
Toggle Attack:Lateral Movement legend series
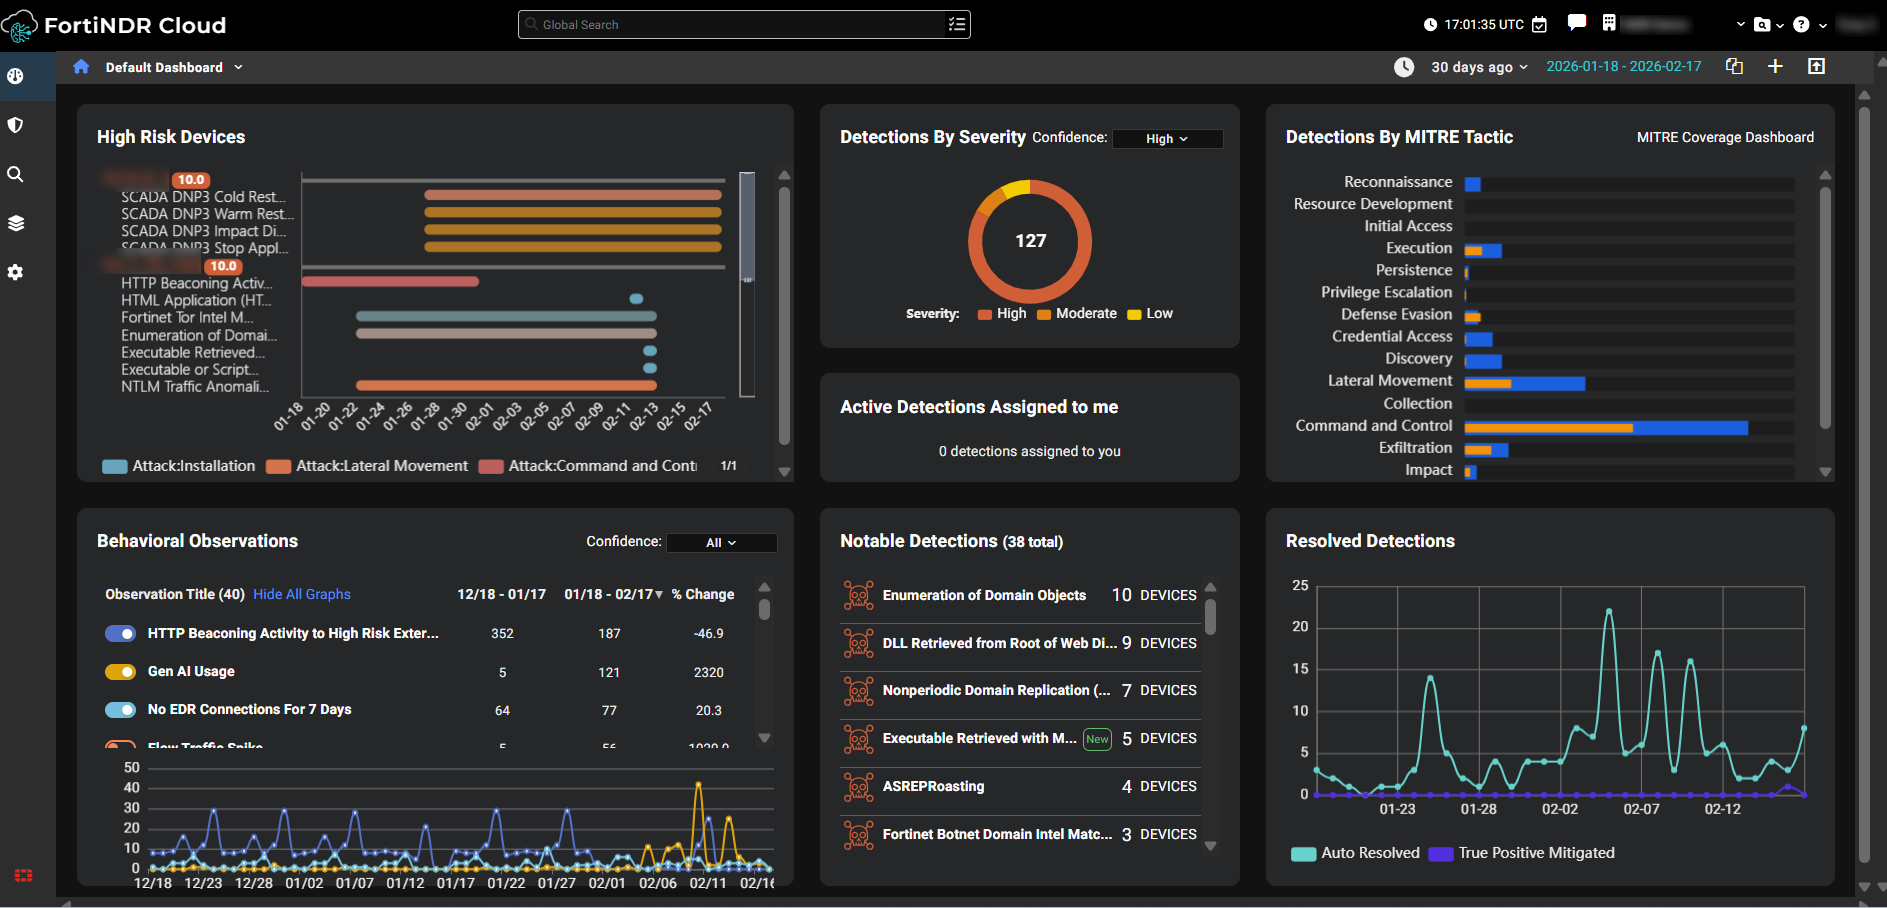(x=367, y=466)
